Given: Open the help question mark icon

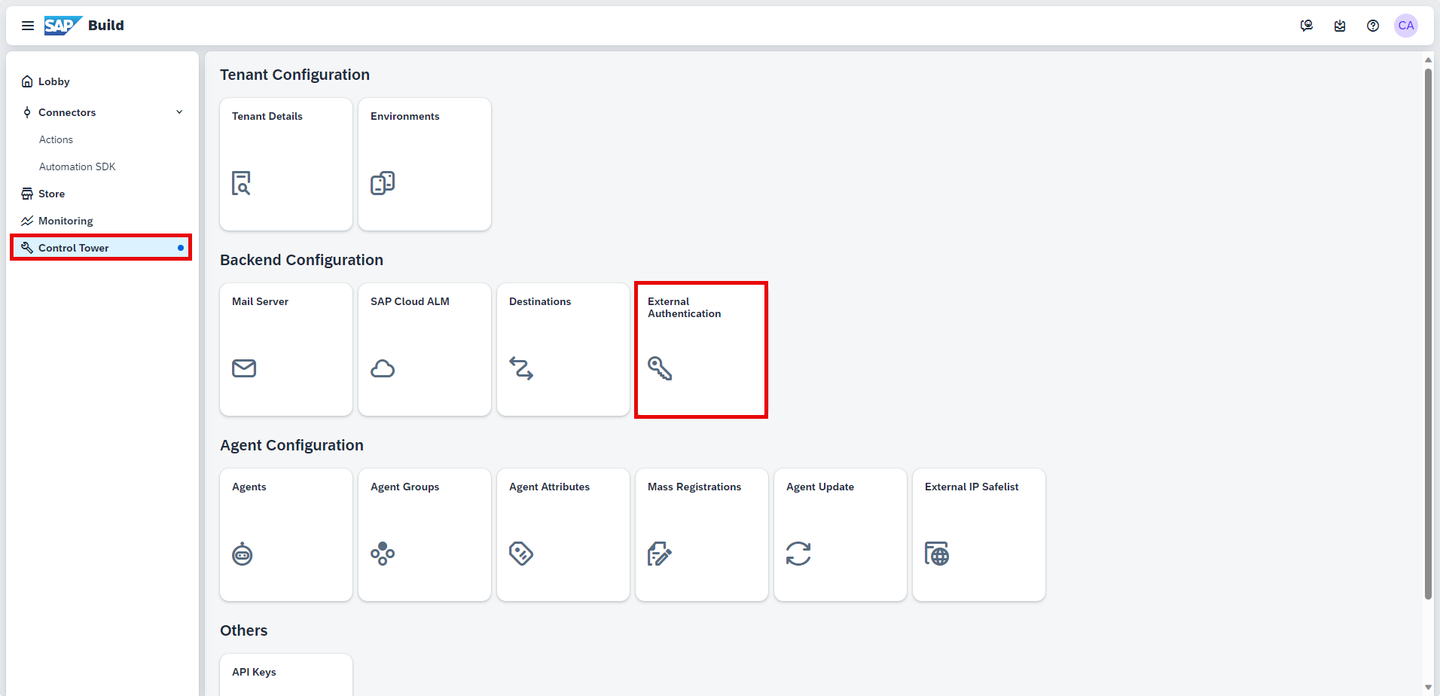Looking at the screenshot, I should (1373, 26).
